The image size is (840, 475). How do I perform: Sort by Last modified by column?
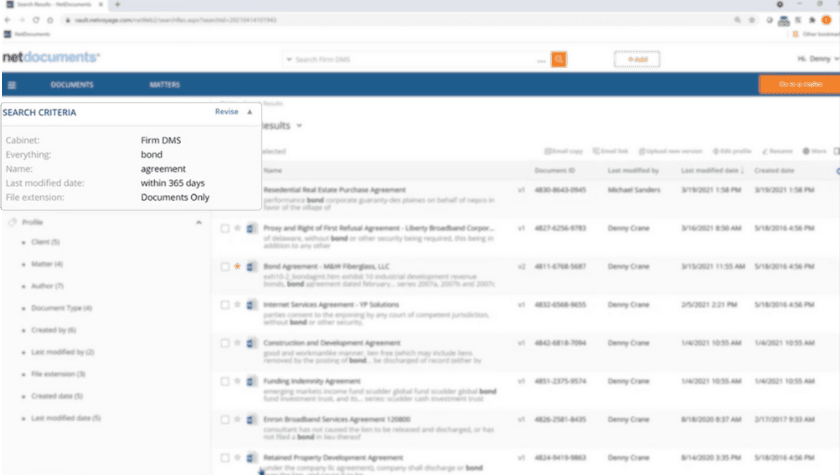[633, 170]
